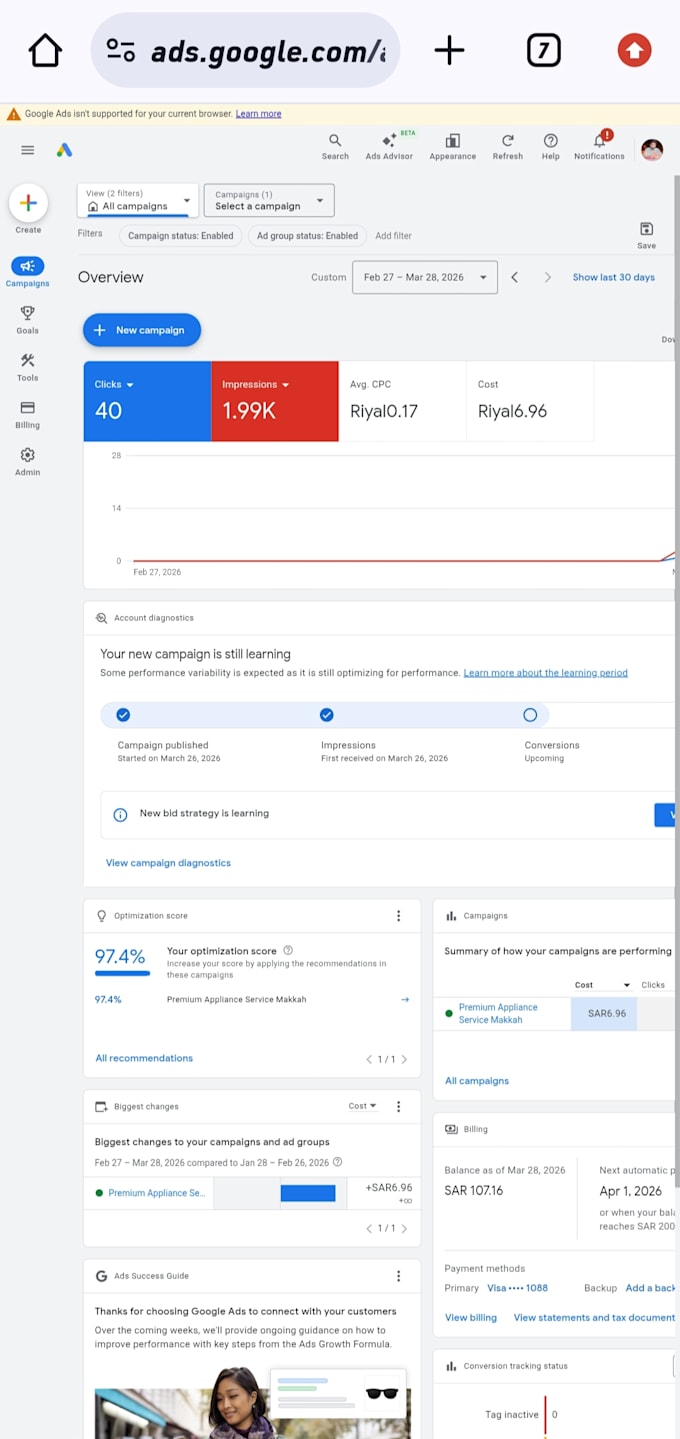Open Notifications bell
The height and width of the screenshot is (1439, 680).
[599, 147]
